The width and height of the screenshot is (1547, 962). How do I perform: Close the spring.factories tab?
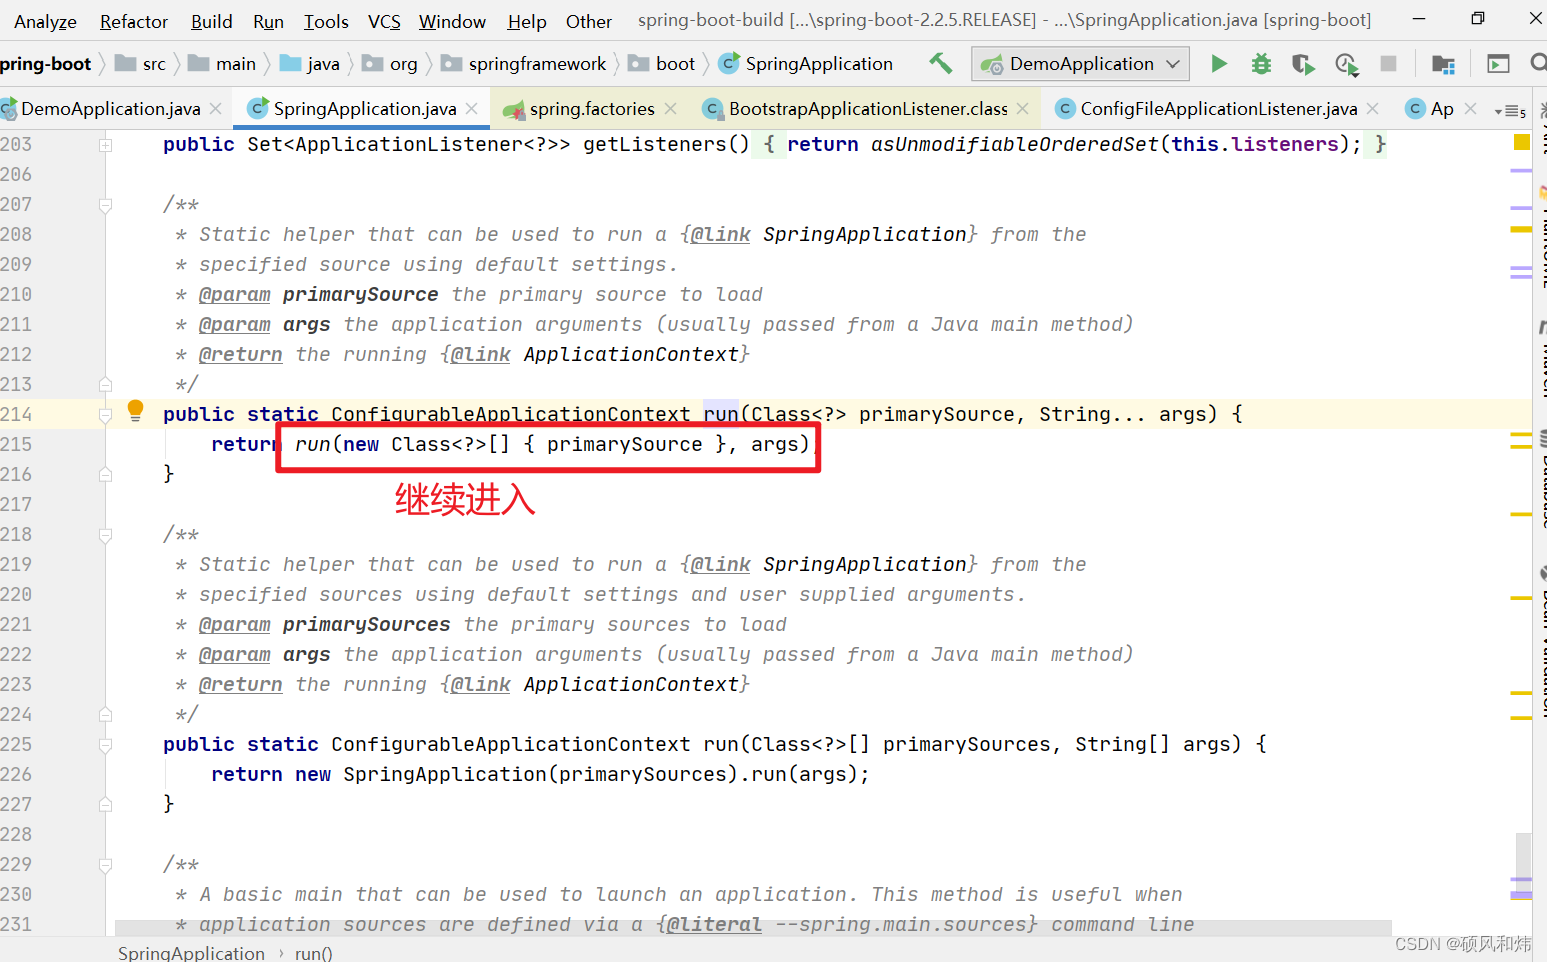pyautogui.click(x=670, y=108)
